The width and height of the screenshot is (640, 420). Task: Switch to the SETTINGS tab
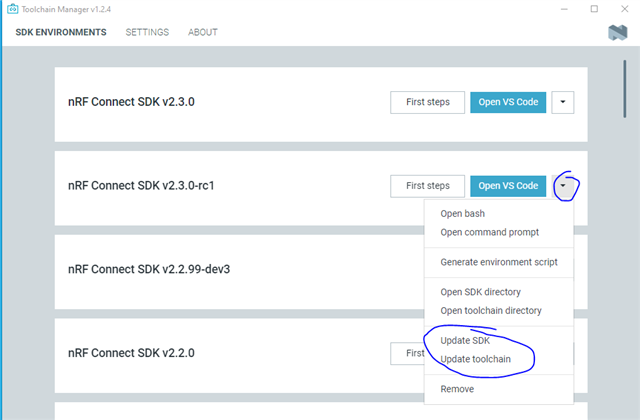tap(147, 32)
